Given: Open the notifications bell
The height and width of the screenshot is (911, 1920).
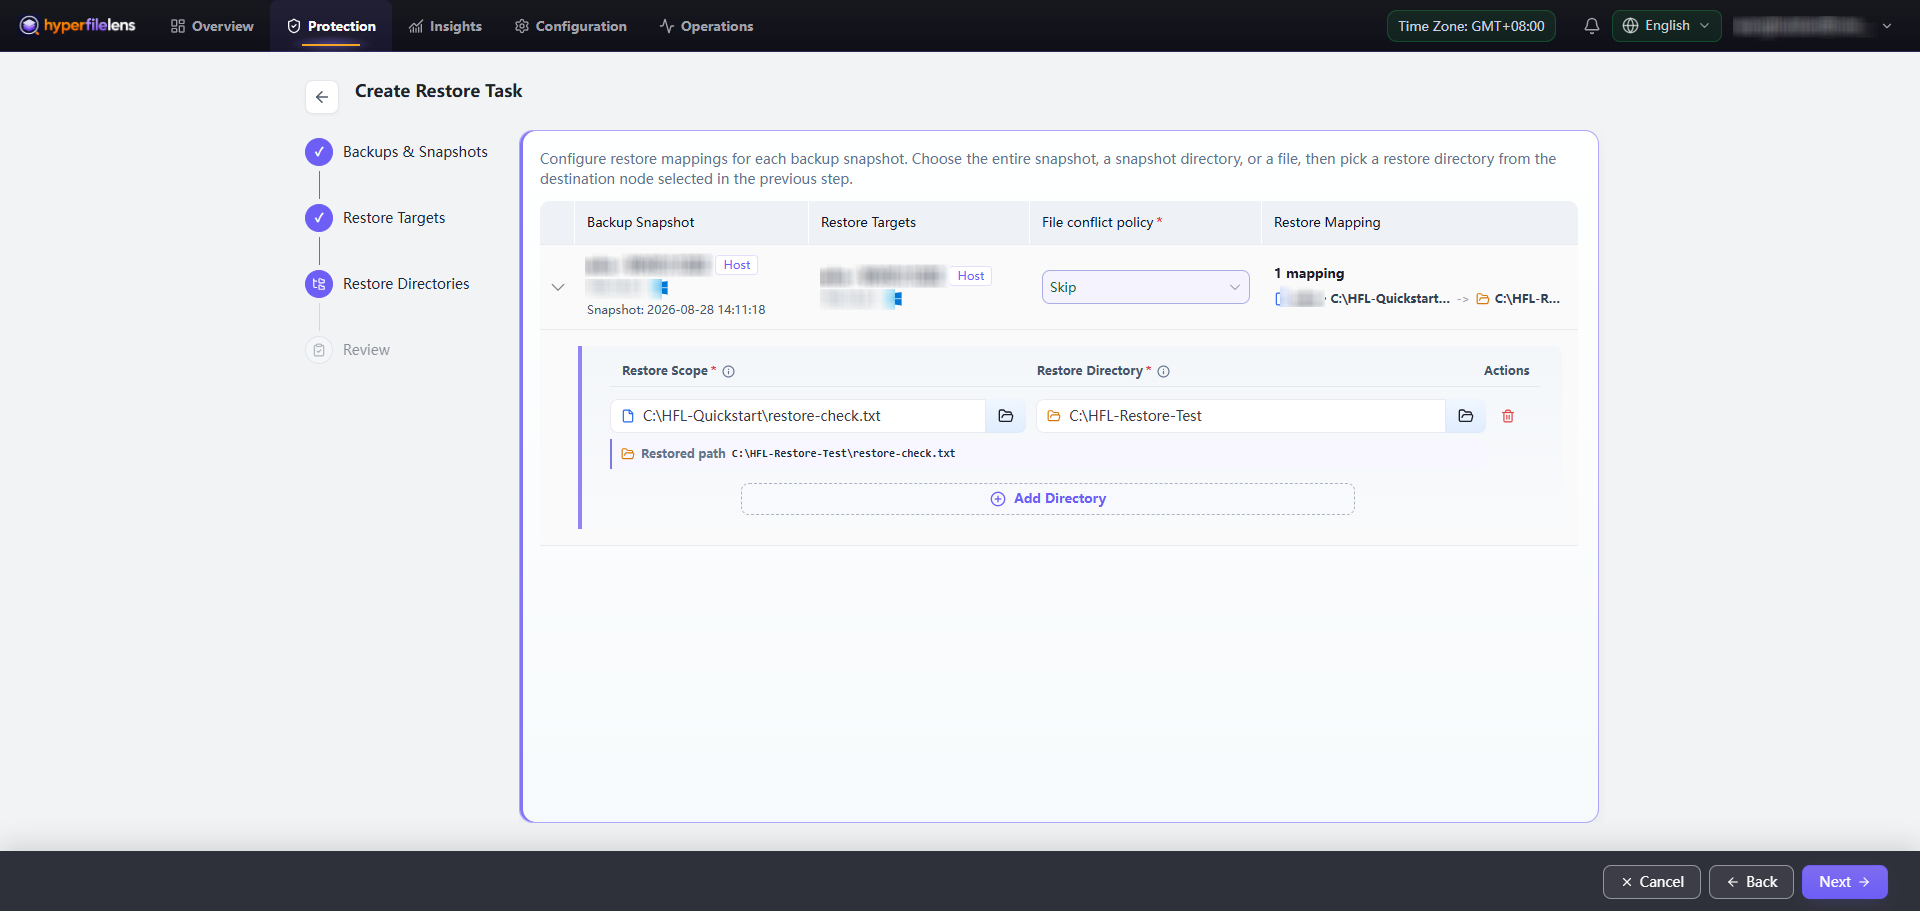Looking at the screenshot, I should (1592, 26).
